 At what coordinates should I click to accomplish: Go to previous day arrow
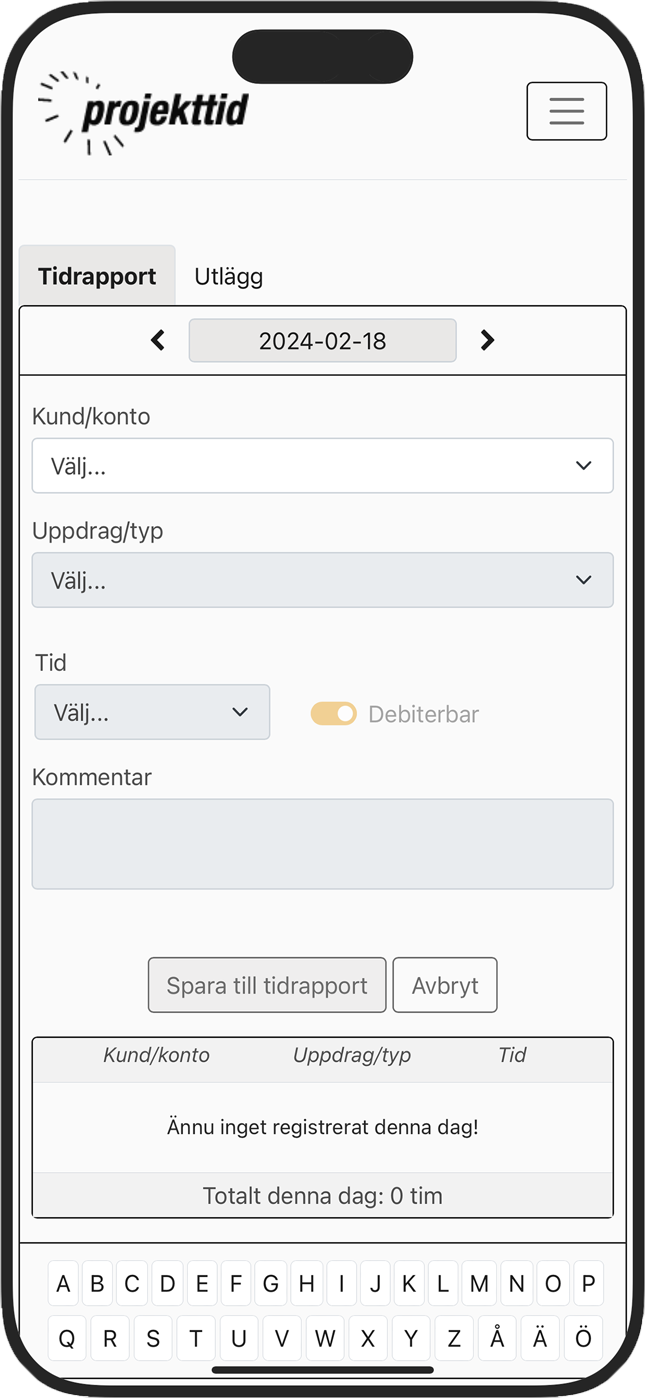pyautogui.click(x=158, y=341)
